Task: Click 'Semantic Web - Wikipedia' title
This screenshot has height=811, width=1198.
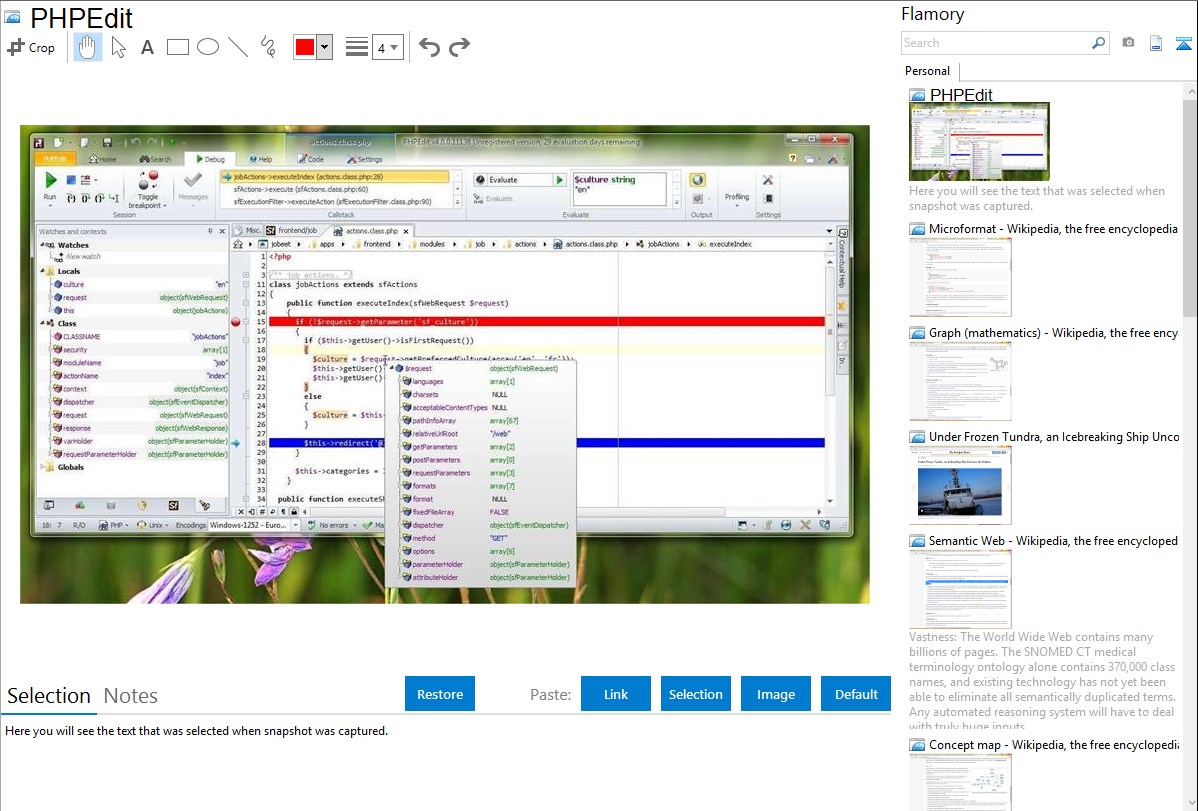Action: tap(1053, 541)
